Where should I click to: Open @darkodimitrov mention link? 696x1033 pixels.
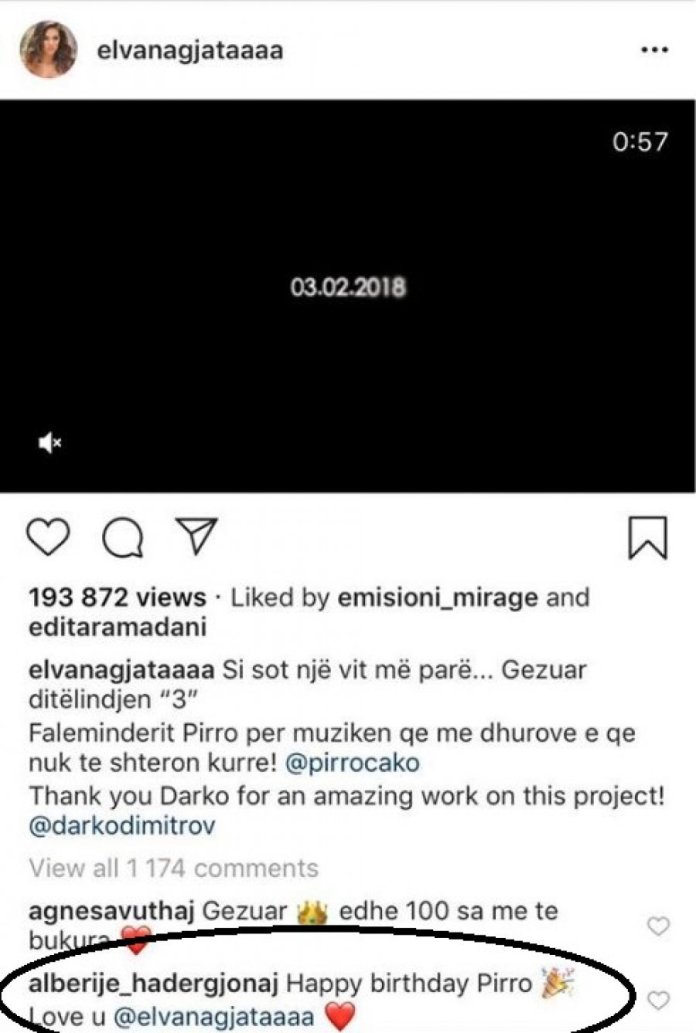pyautogui.click(x=123, y=826)
